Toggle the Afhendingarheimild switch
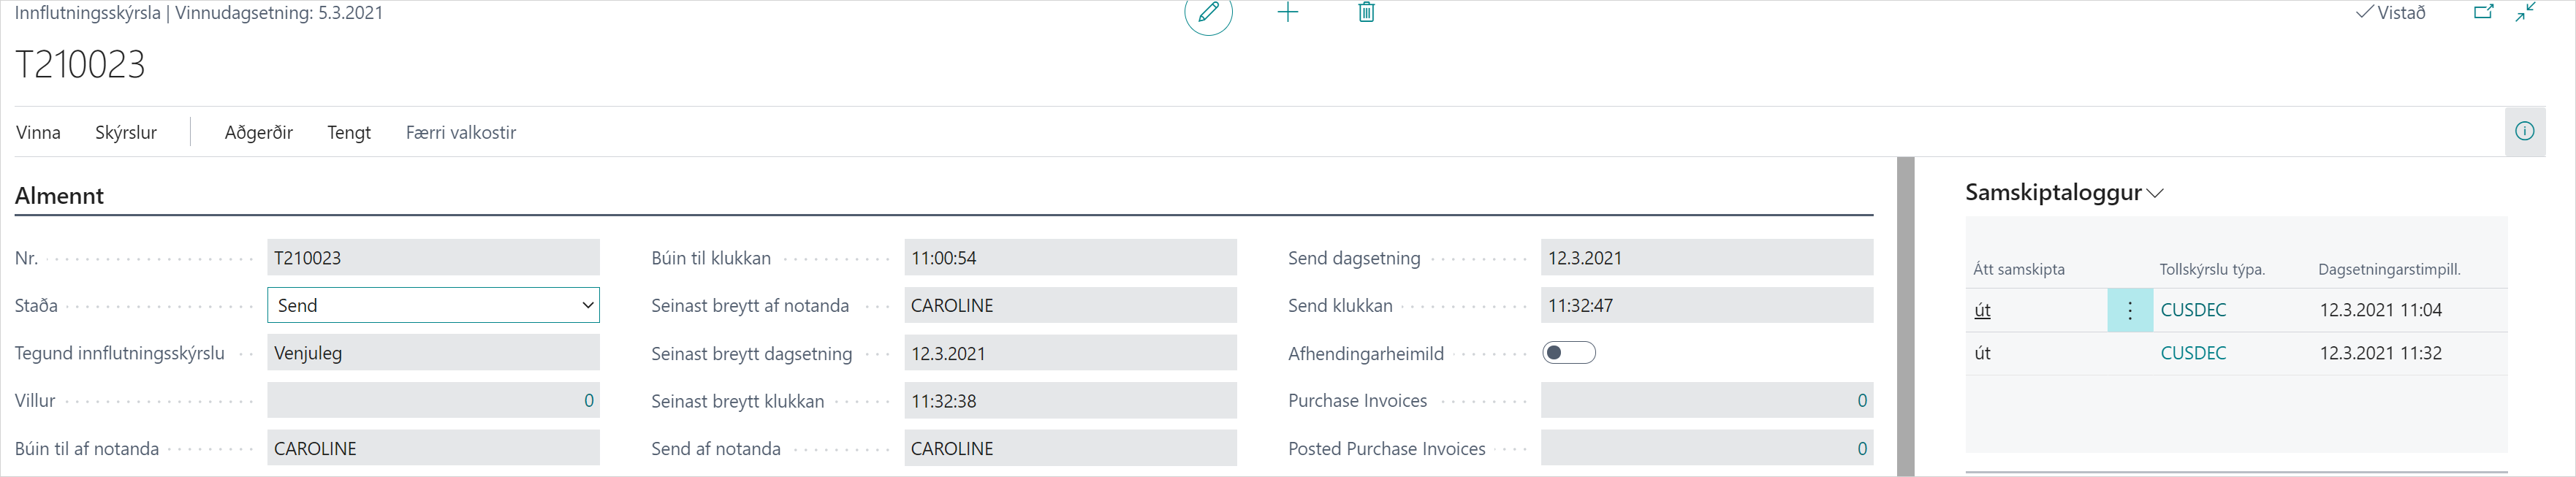This screenshot has height=477, width=2576. (1568, 353)
